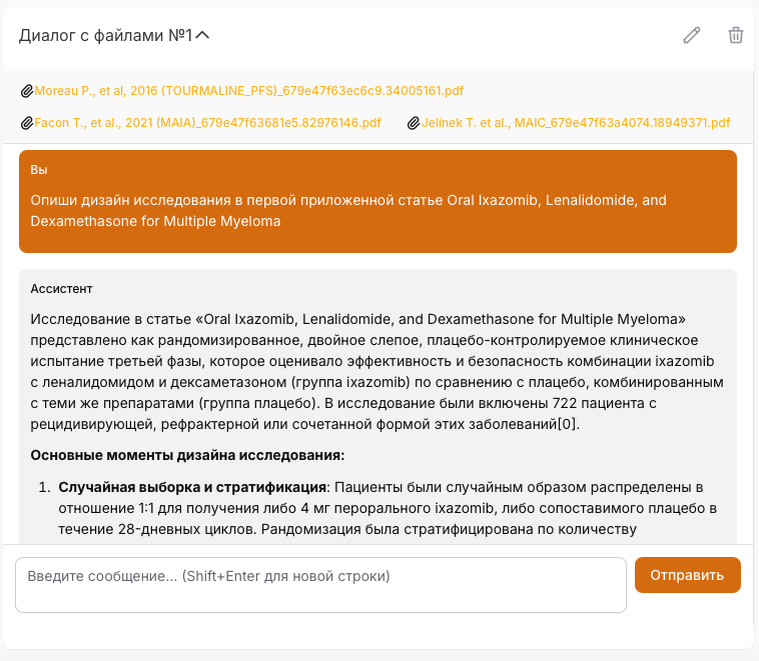Click paperclip icon beside Jelínek T. file
This screenshot has width=759, height=661.
pyautogui.click(x=413, y=123)
